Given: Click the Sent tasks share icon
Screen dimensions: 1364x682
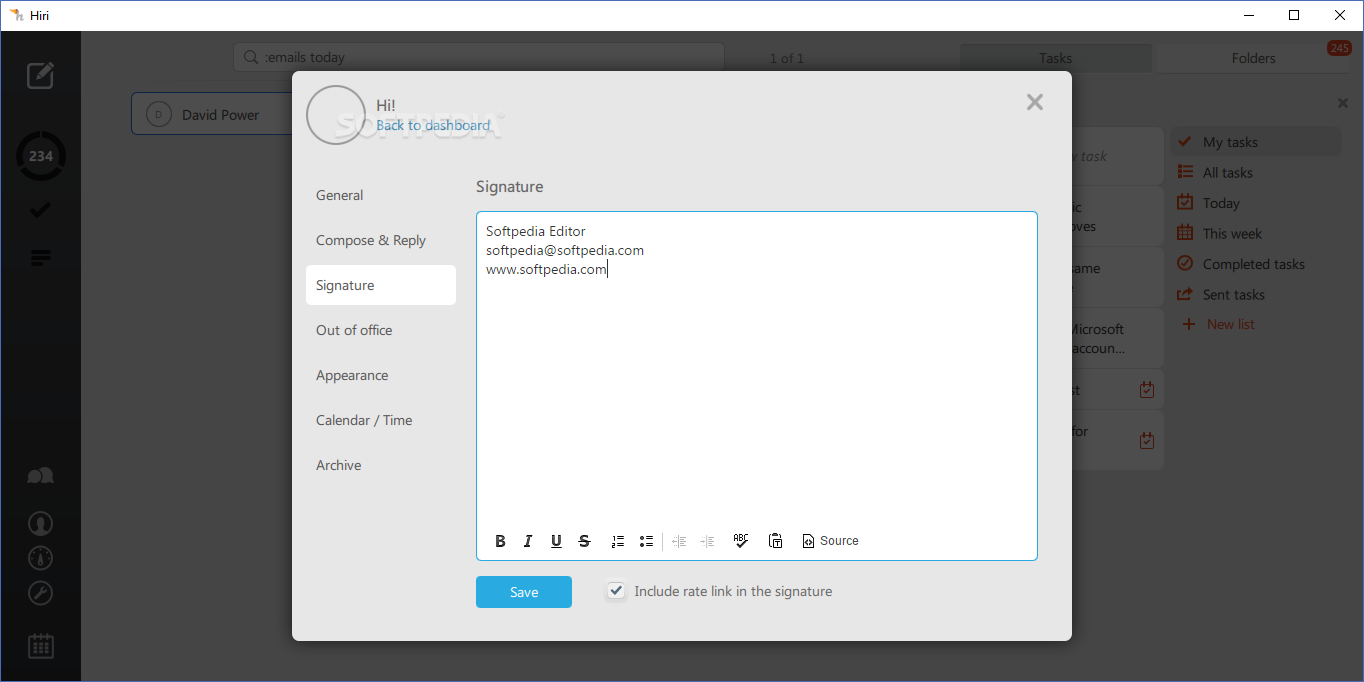Looking at the screenshot, I should tap(1185, 294).
